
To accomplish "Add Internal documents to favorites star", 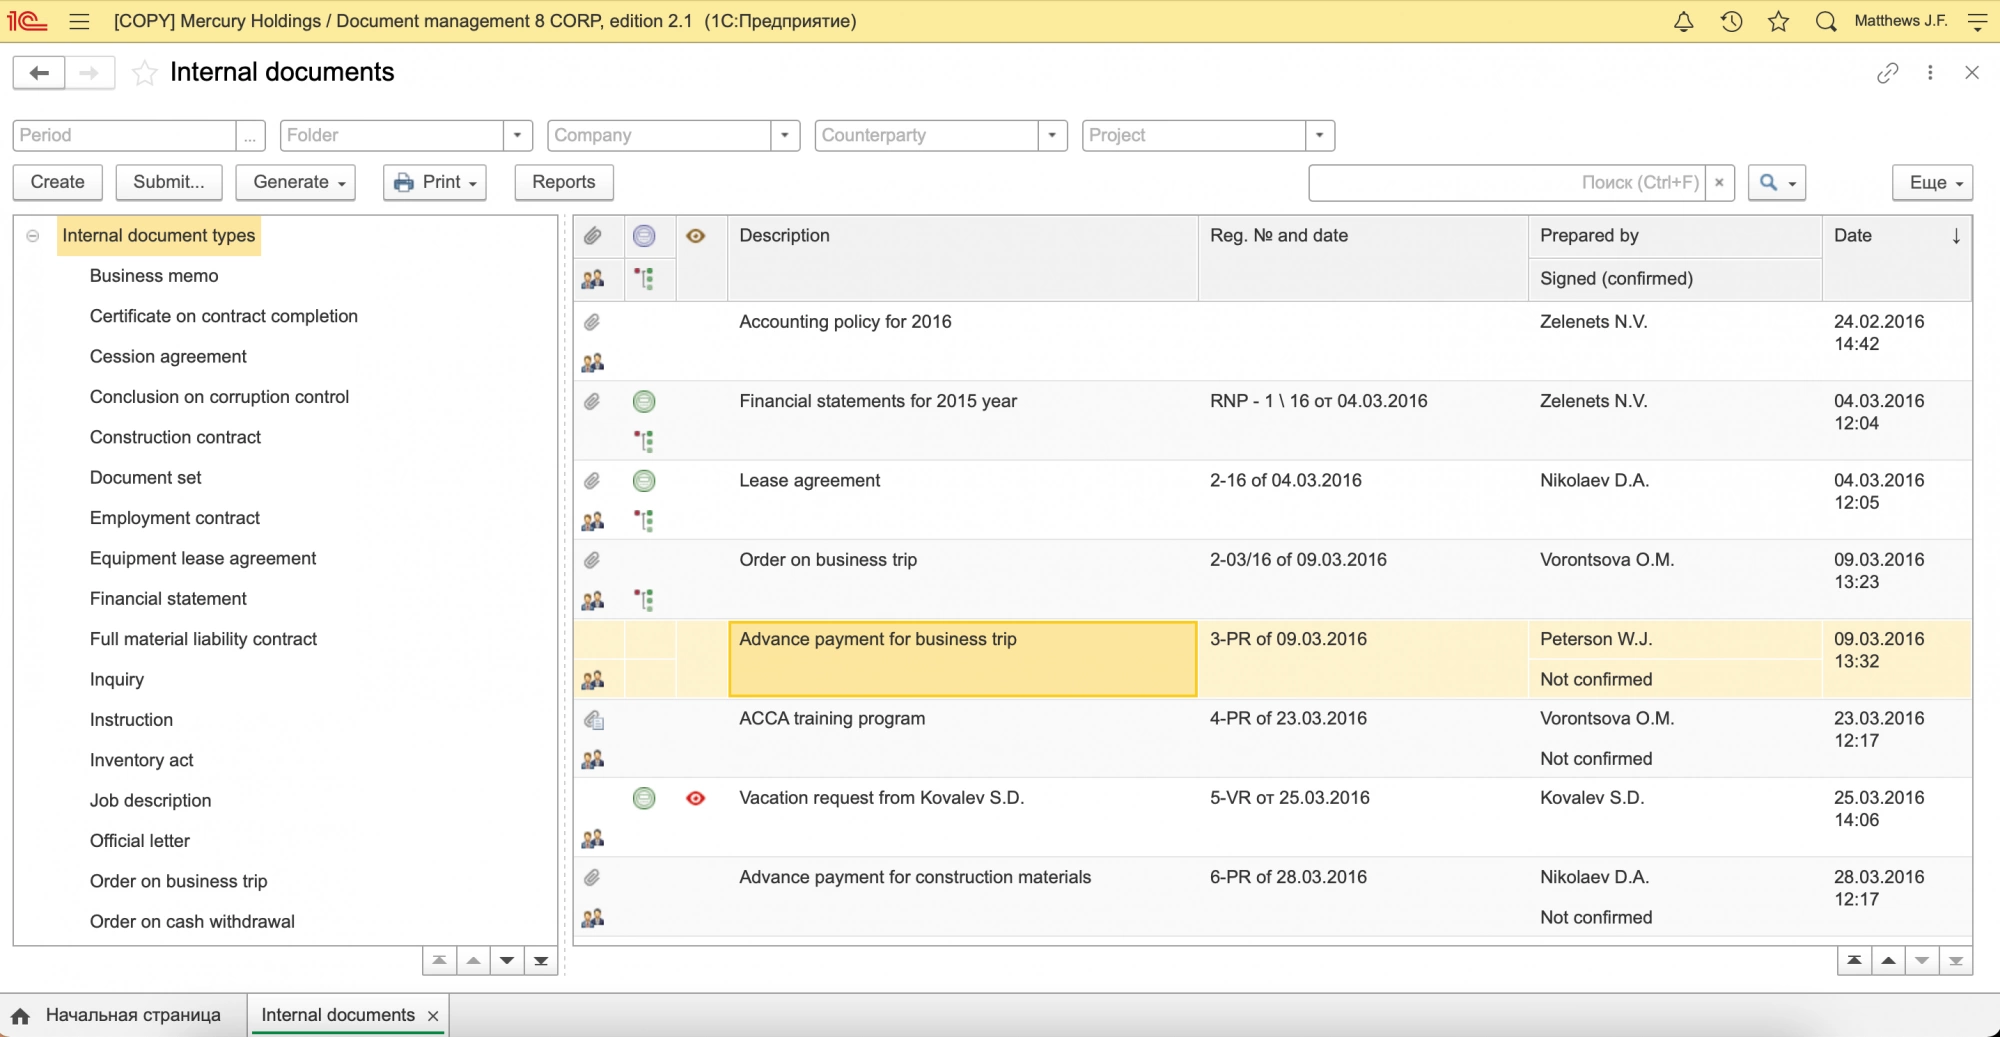I will coord(145,73).
